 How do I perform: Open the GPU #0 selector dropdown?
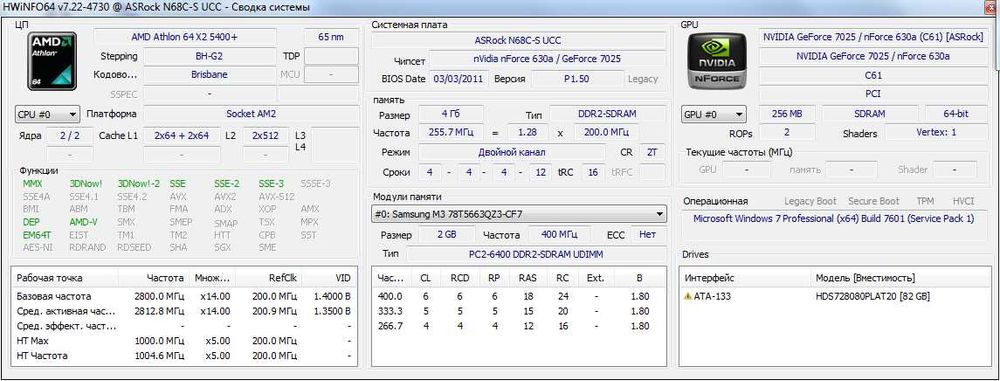coord(713,115)
